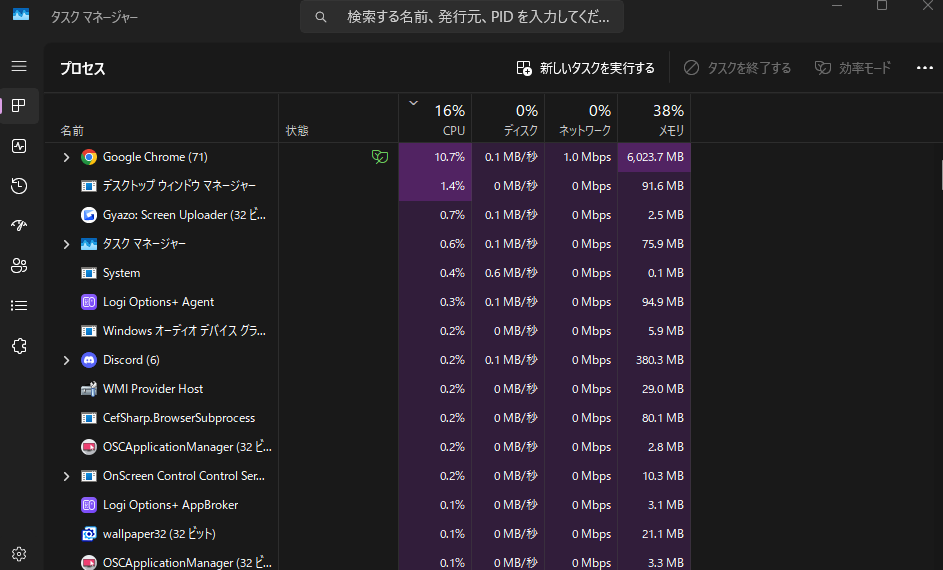Image resolution: width=943 pixels, height=570 pixels.
Task: Open the Details list sidebar icon
Action: (x=19, y=305)
